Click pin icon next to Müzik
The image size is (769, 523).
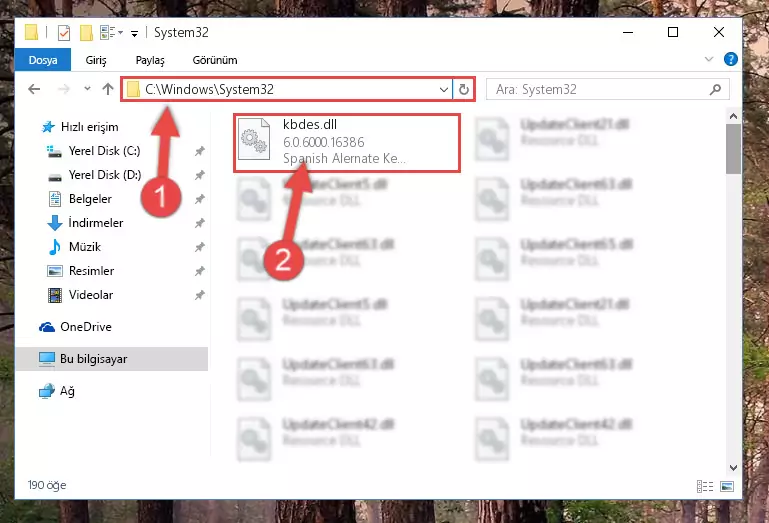point(199,247)
